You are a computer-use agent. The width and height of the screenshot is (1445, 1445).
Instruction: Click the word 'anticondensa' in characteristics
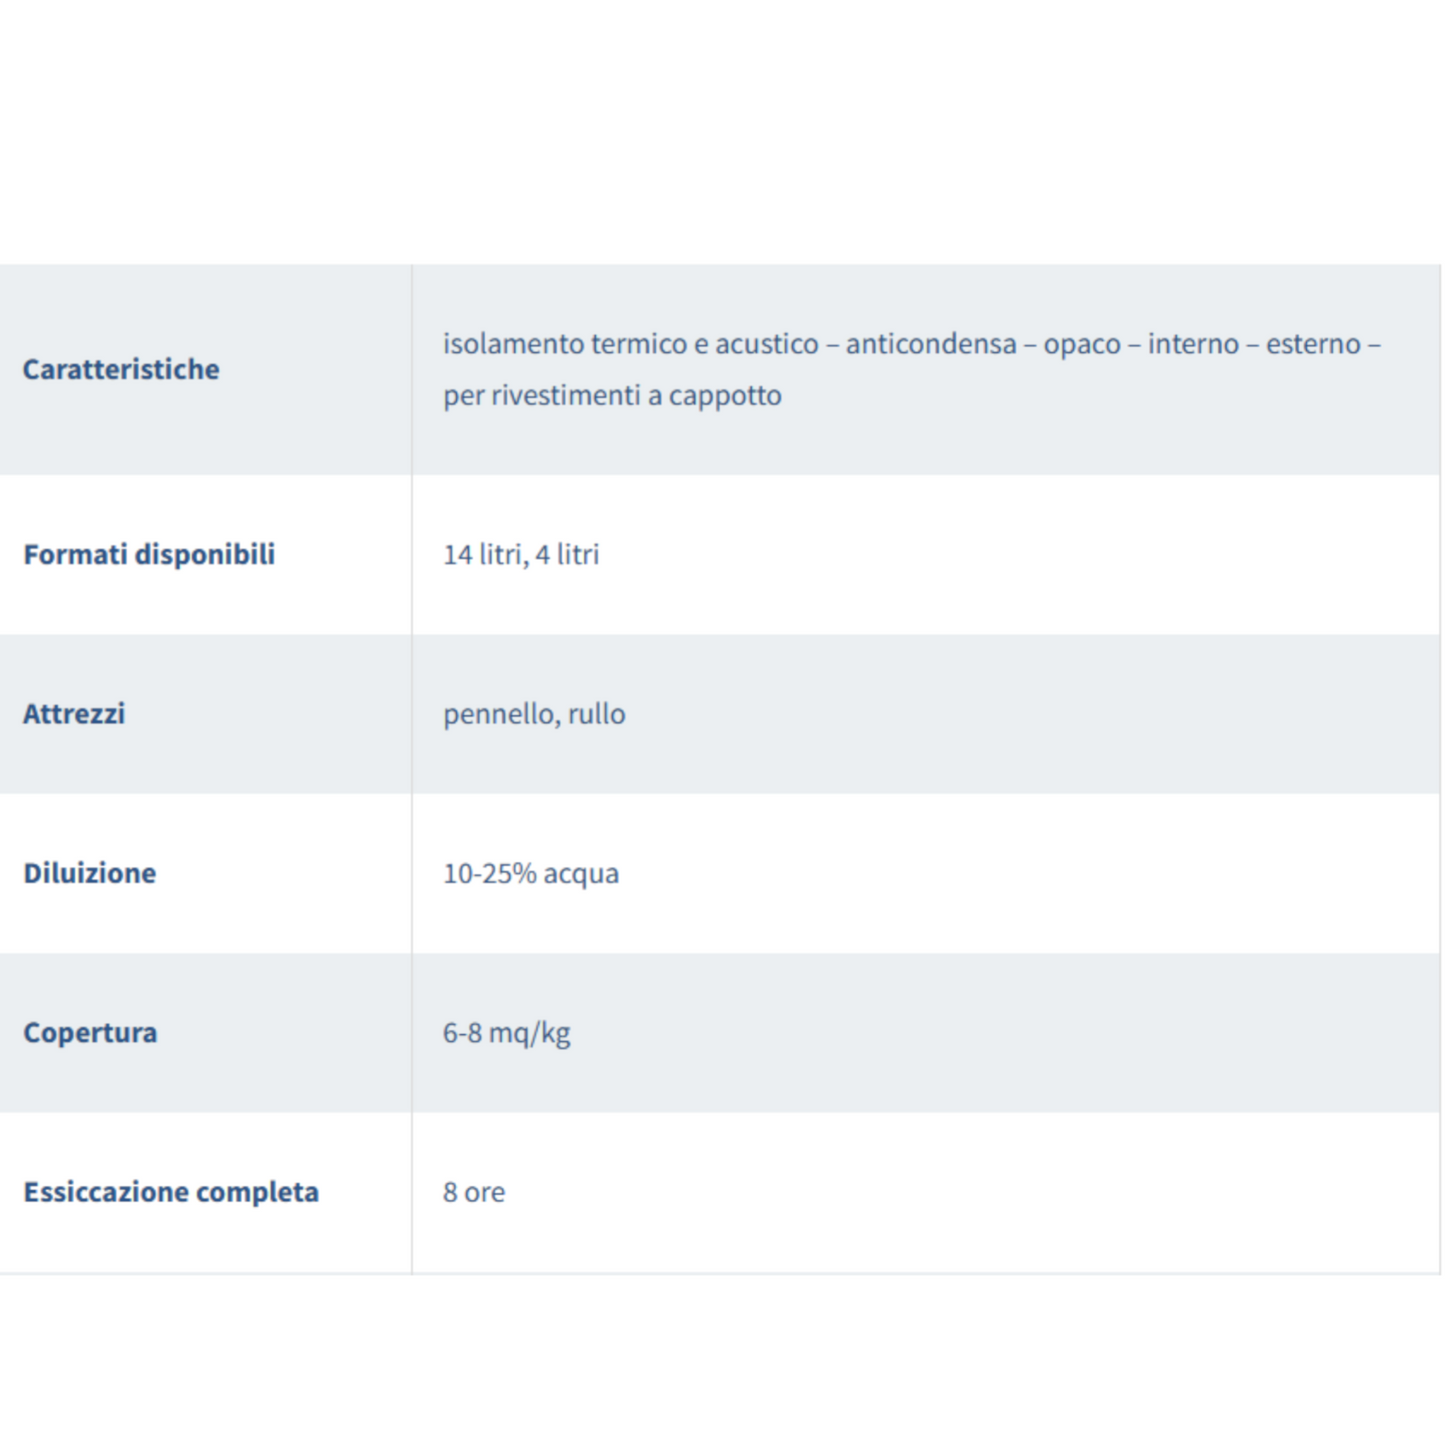[931, 344]
